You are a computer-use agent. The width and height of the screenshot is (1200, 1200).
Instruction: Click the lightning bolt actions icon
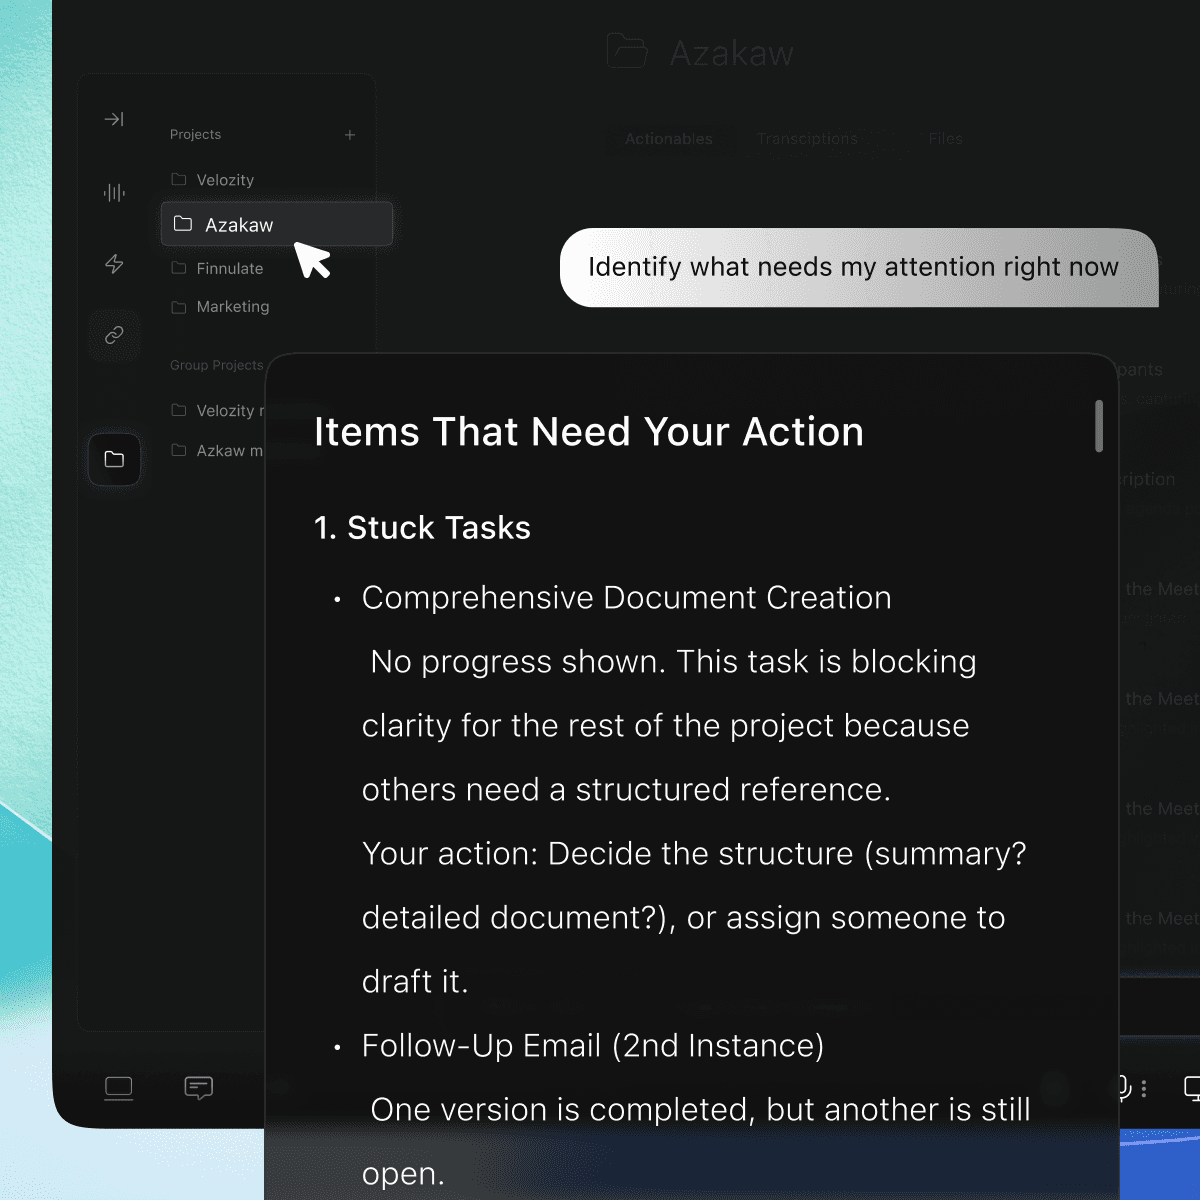pyautogui.click(x=115, y=264)
